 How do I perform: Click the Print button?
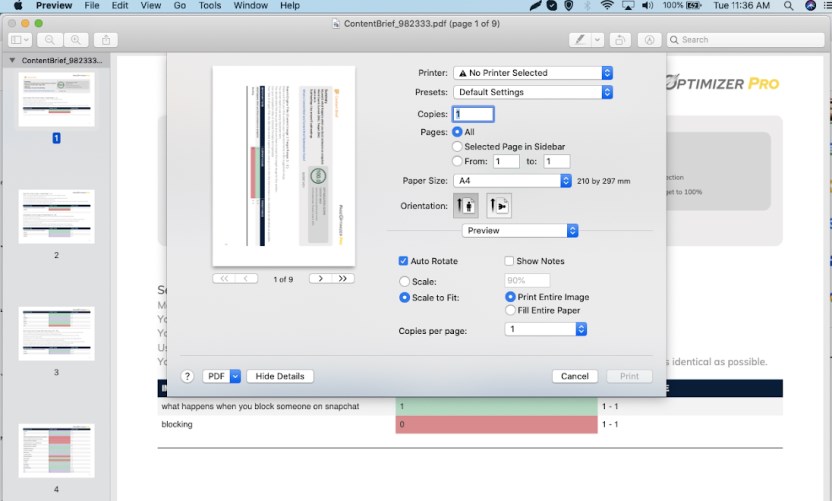[629, 376]
